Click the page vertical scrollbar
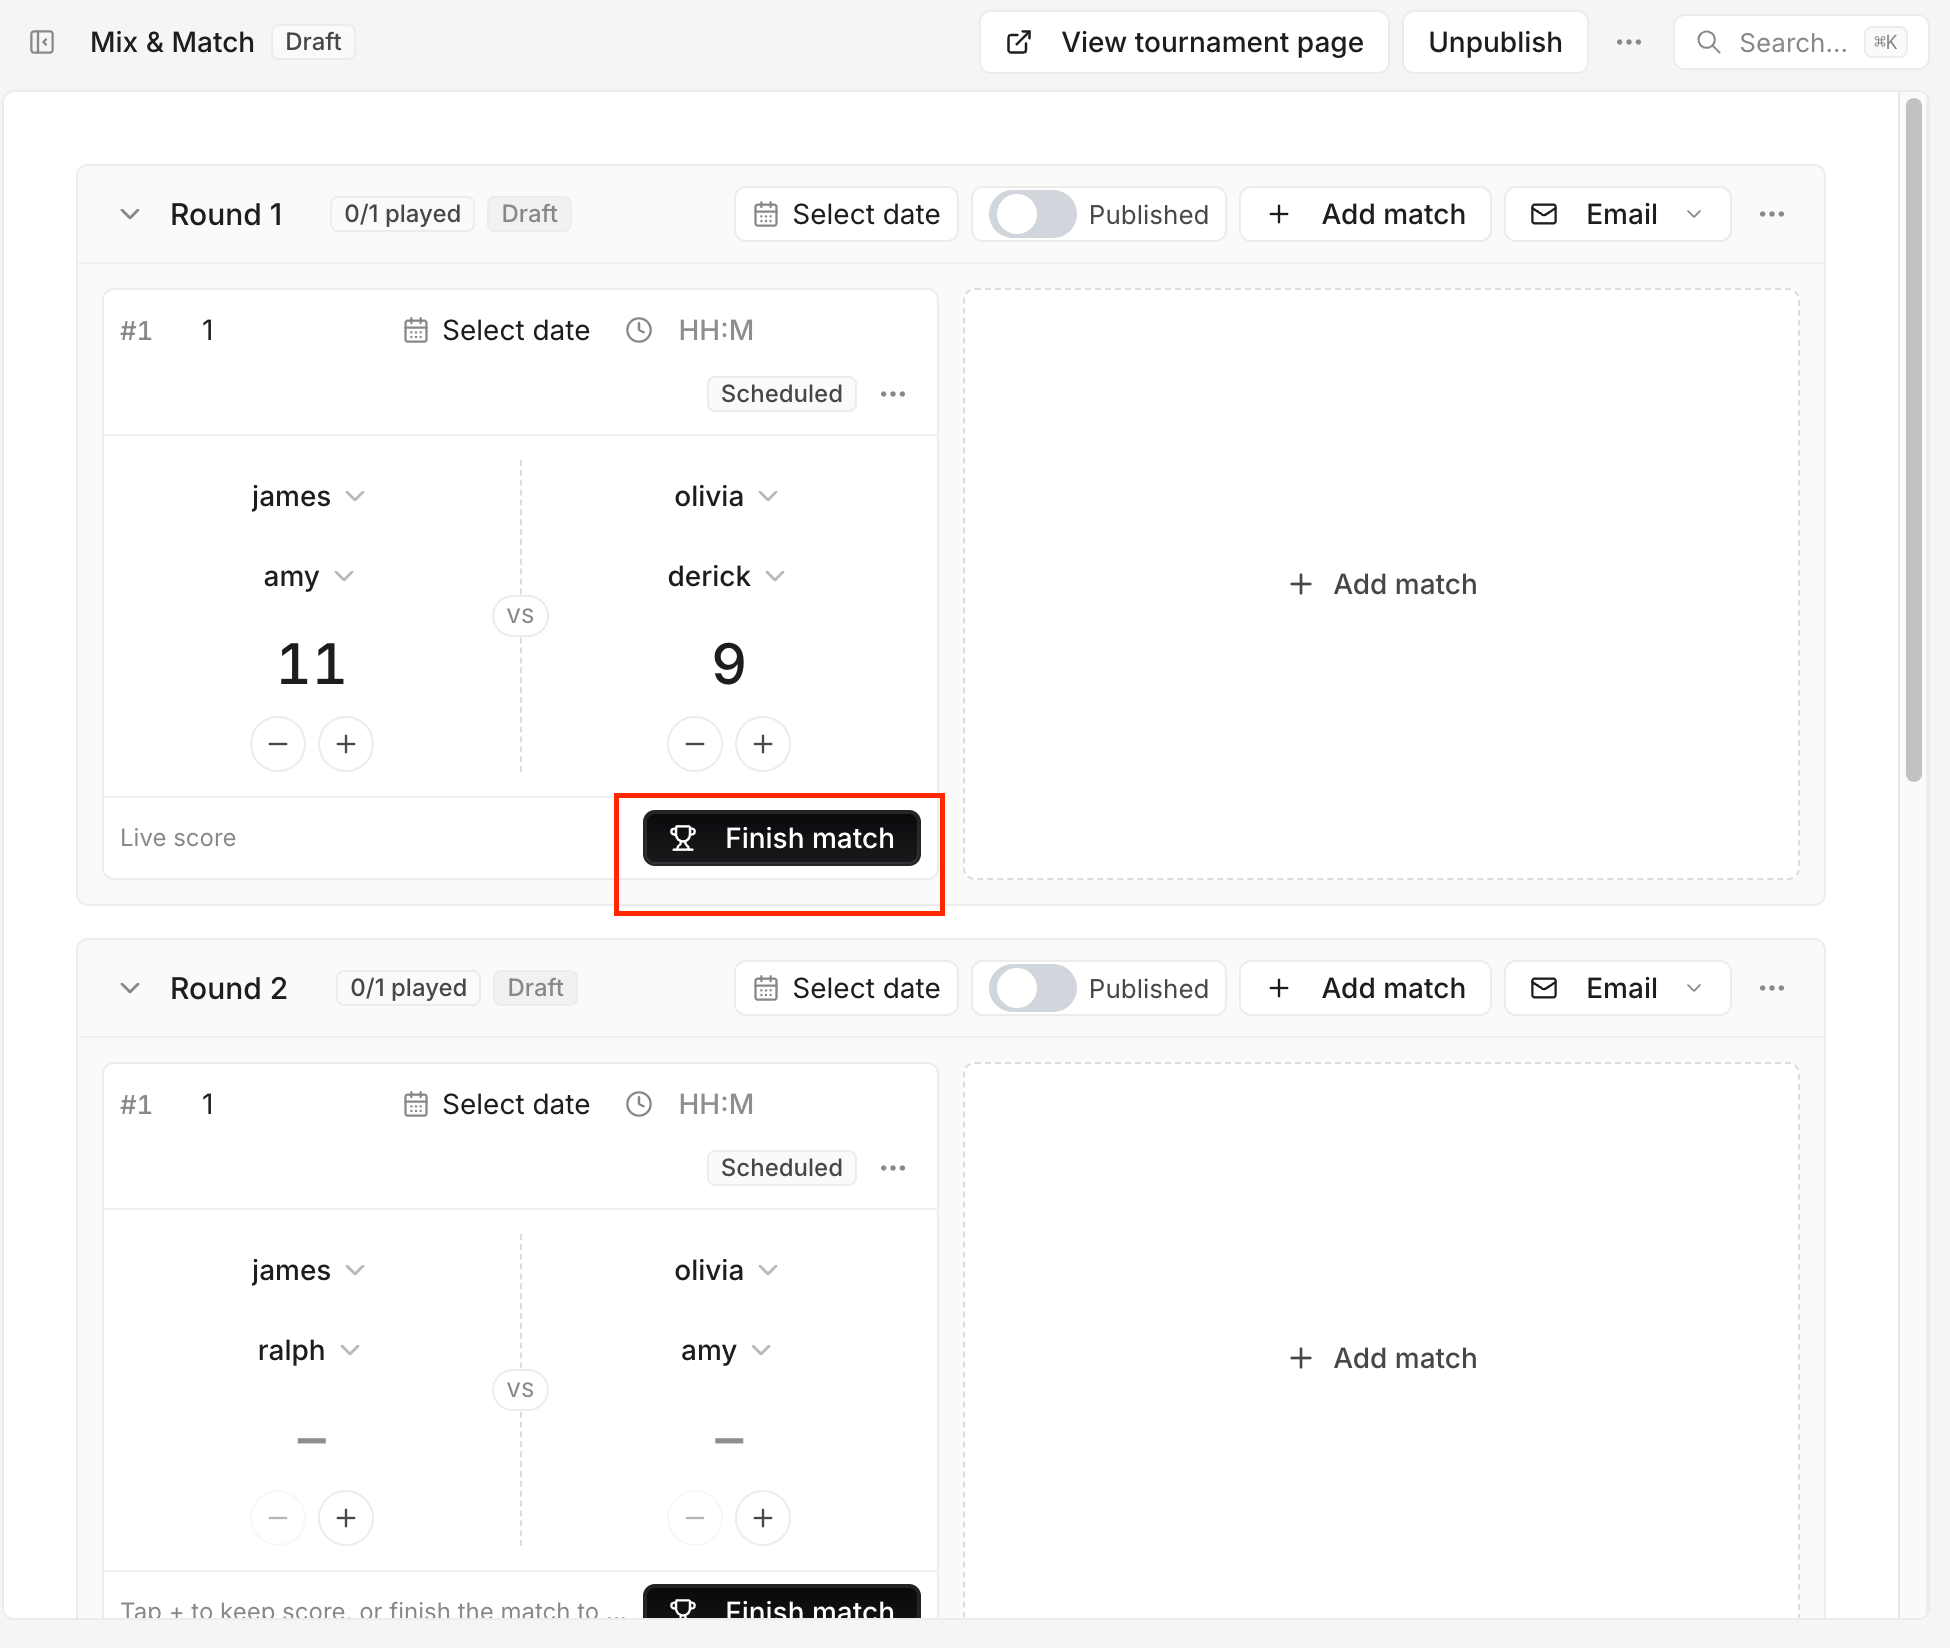 [x=1914, y=440]
